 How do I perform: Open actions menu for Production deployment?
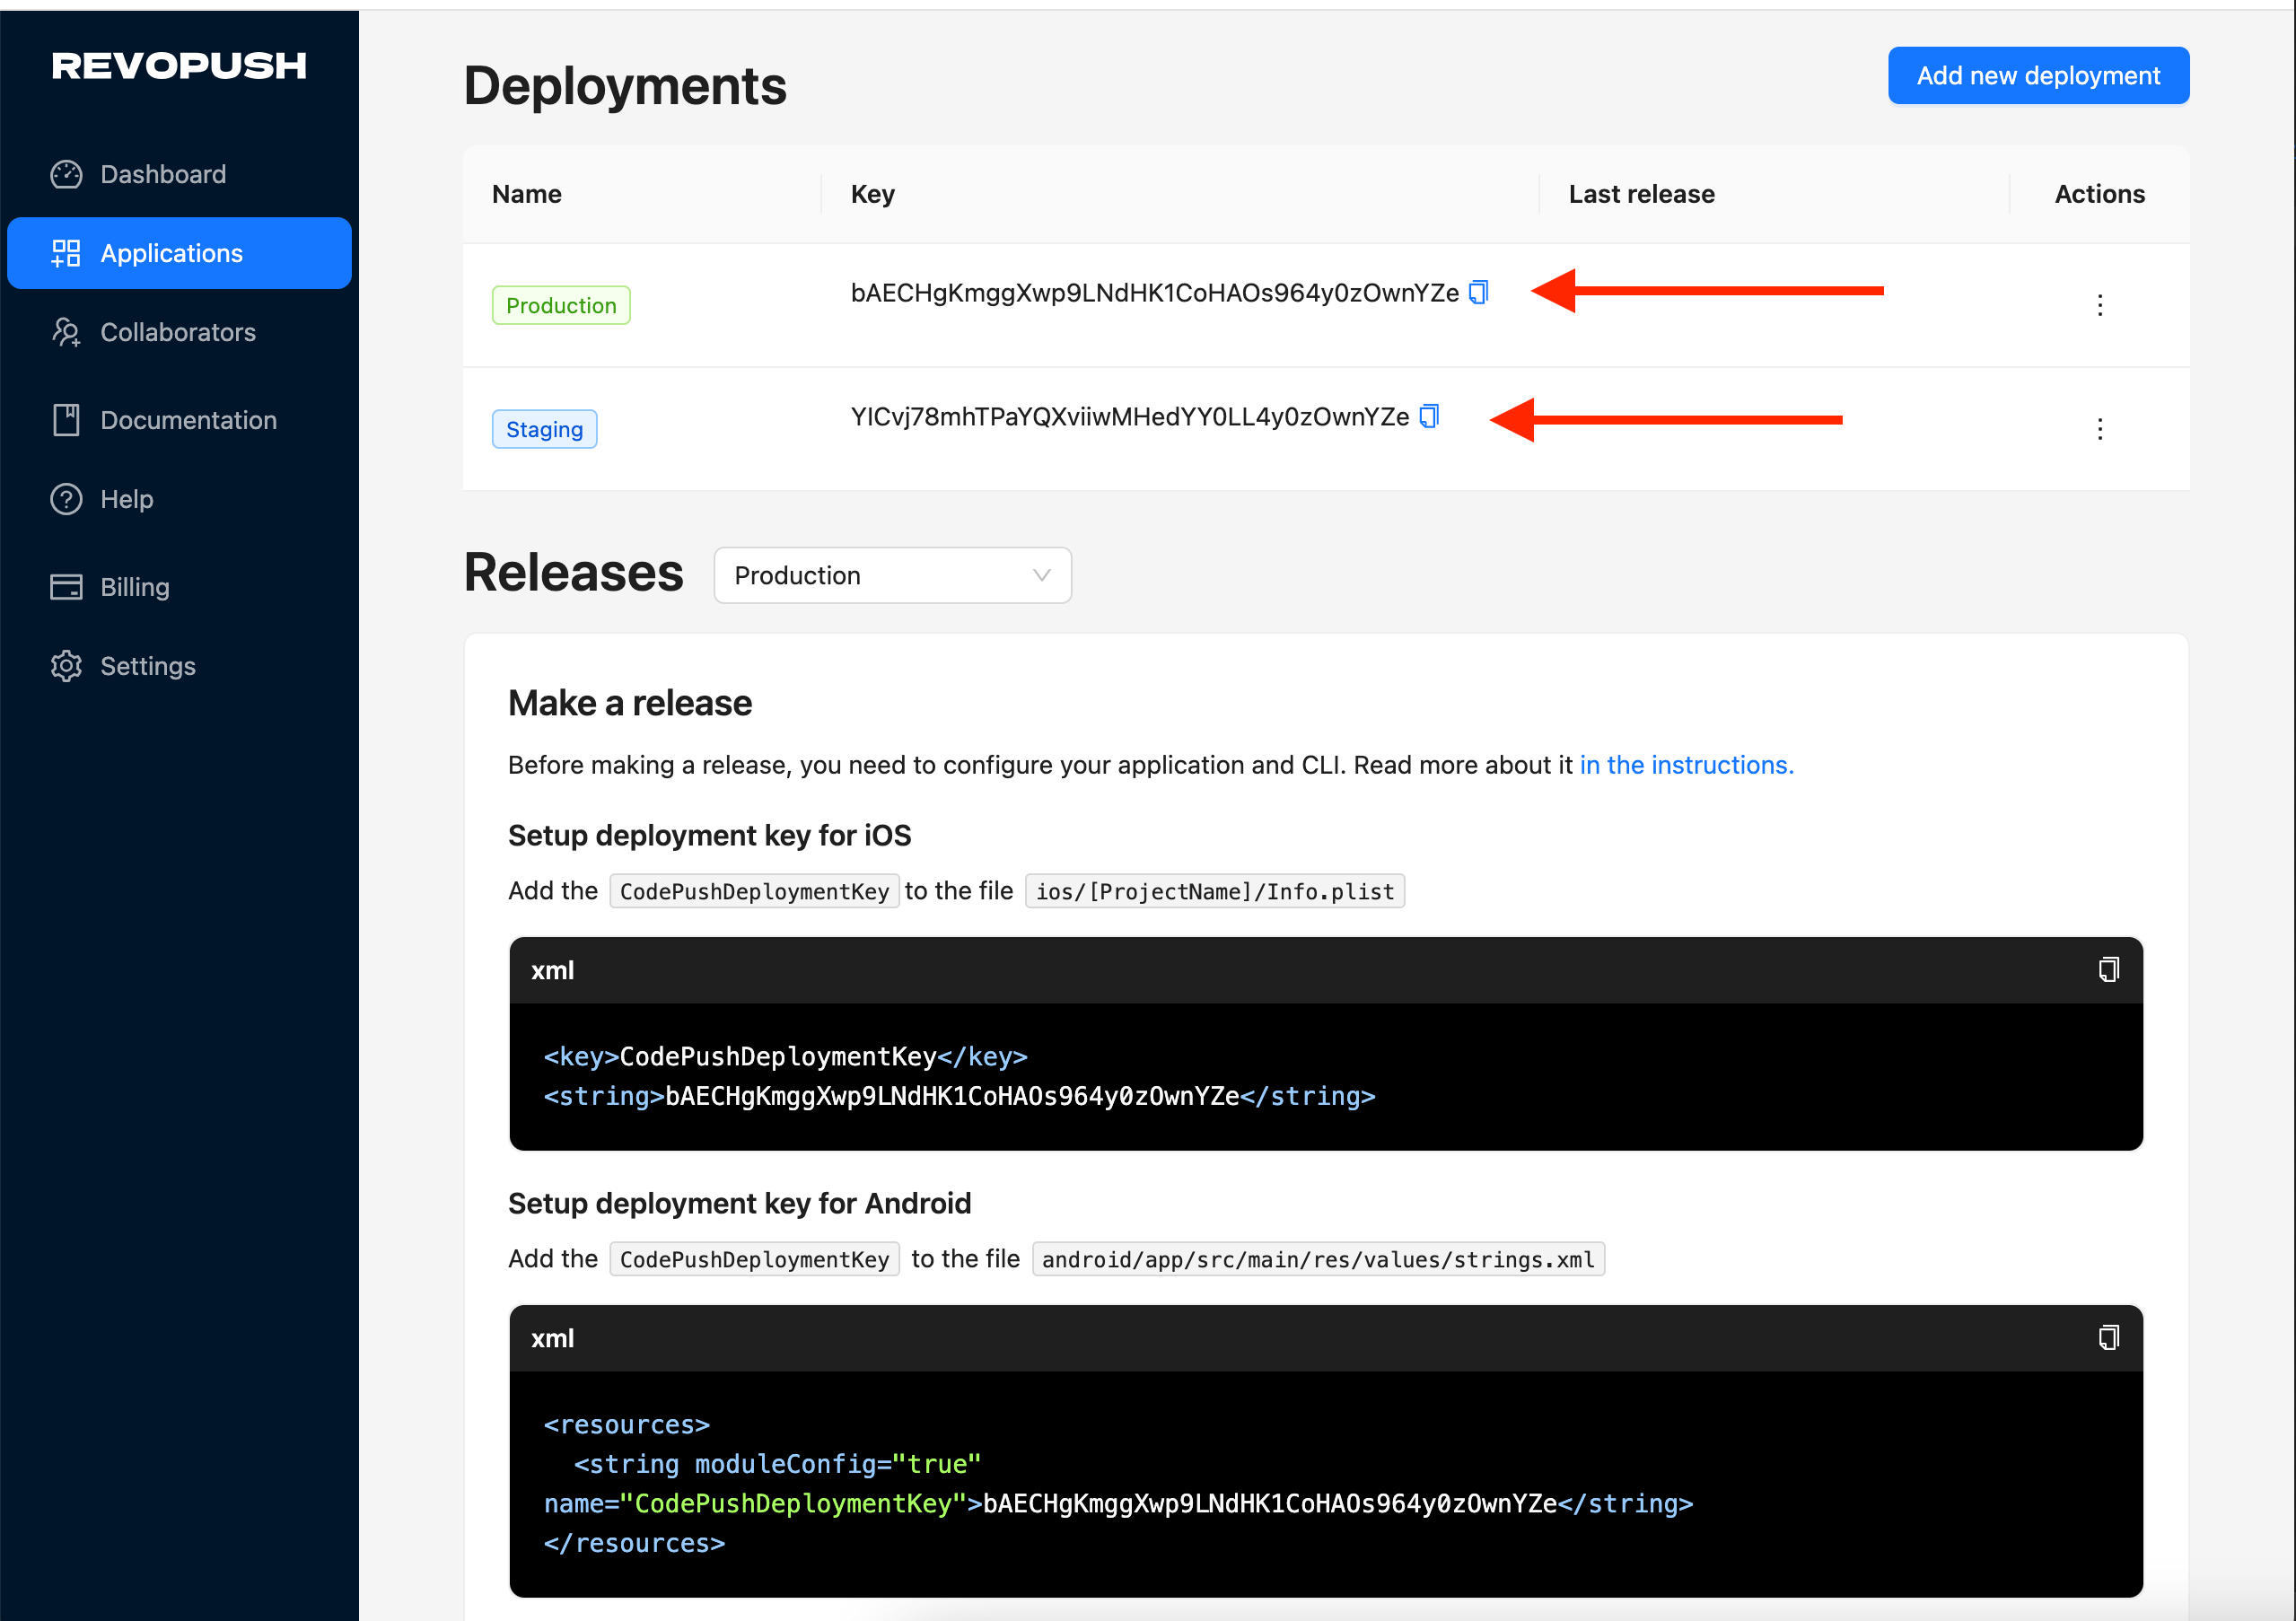point(2100,305)
